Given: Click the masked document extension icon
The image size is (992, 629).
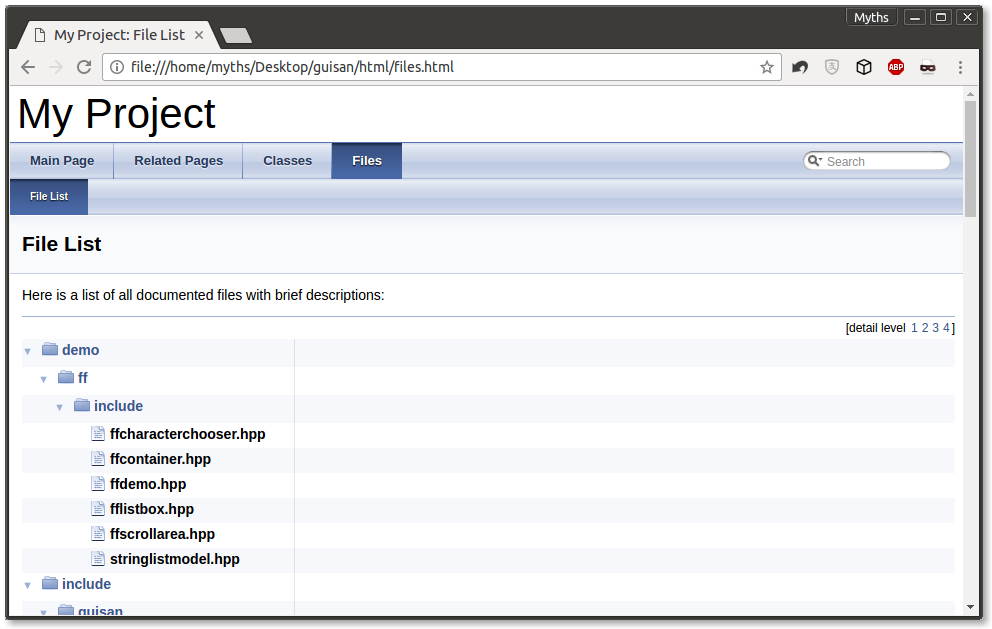Looking at the screenshot, I should click(928, 67).
